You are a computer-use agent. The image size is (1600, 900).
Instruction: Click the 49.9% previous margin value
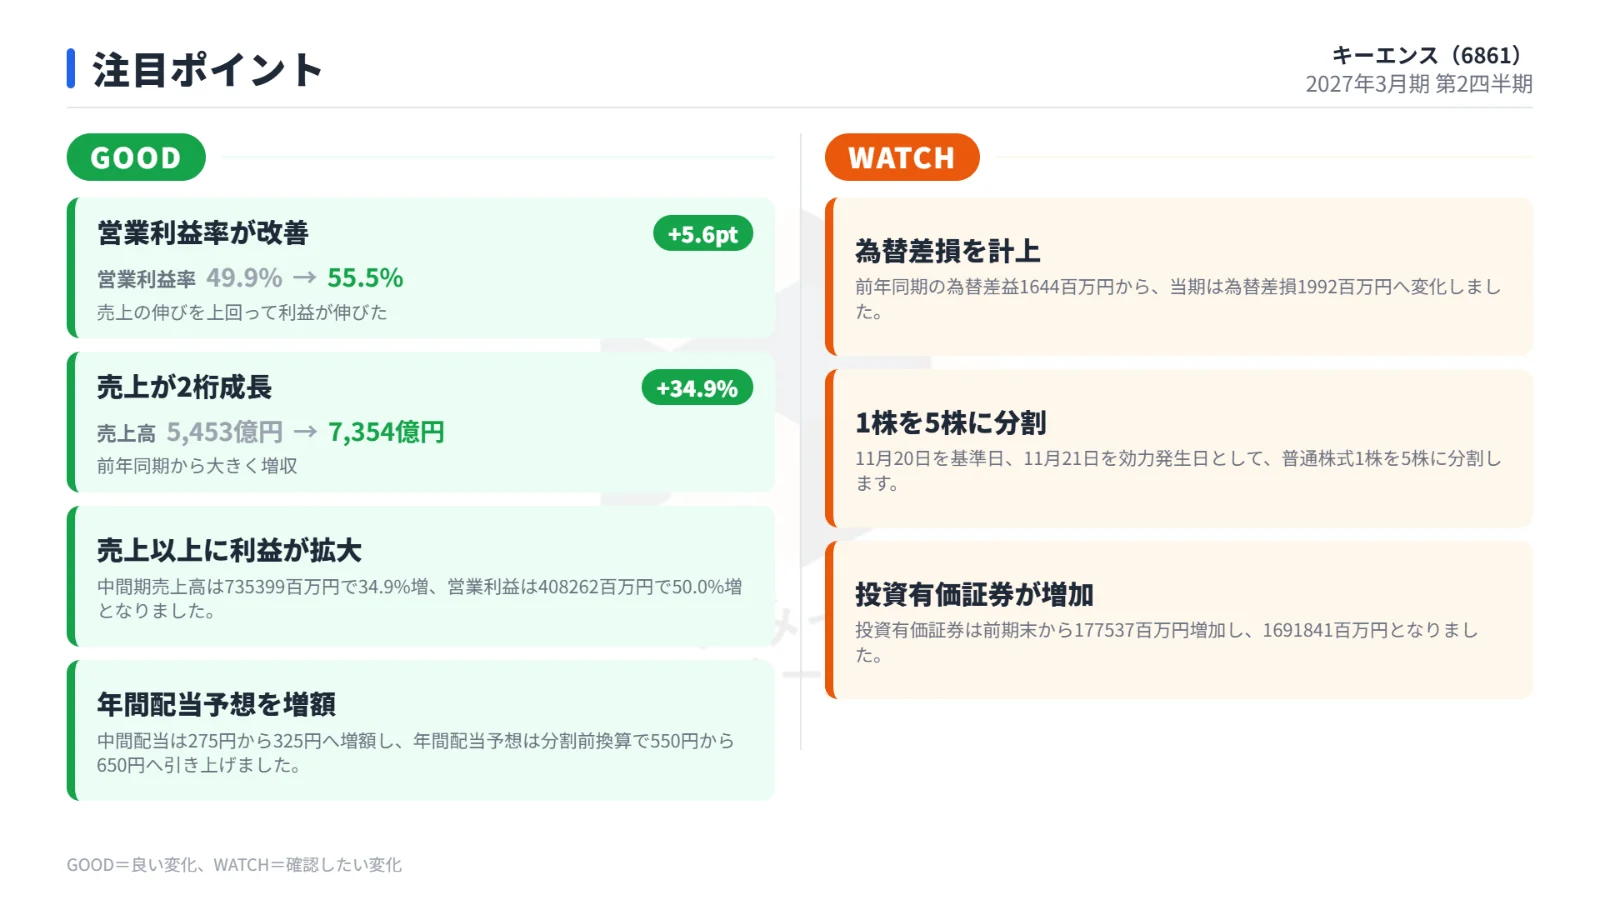point(244,278)
